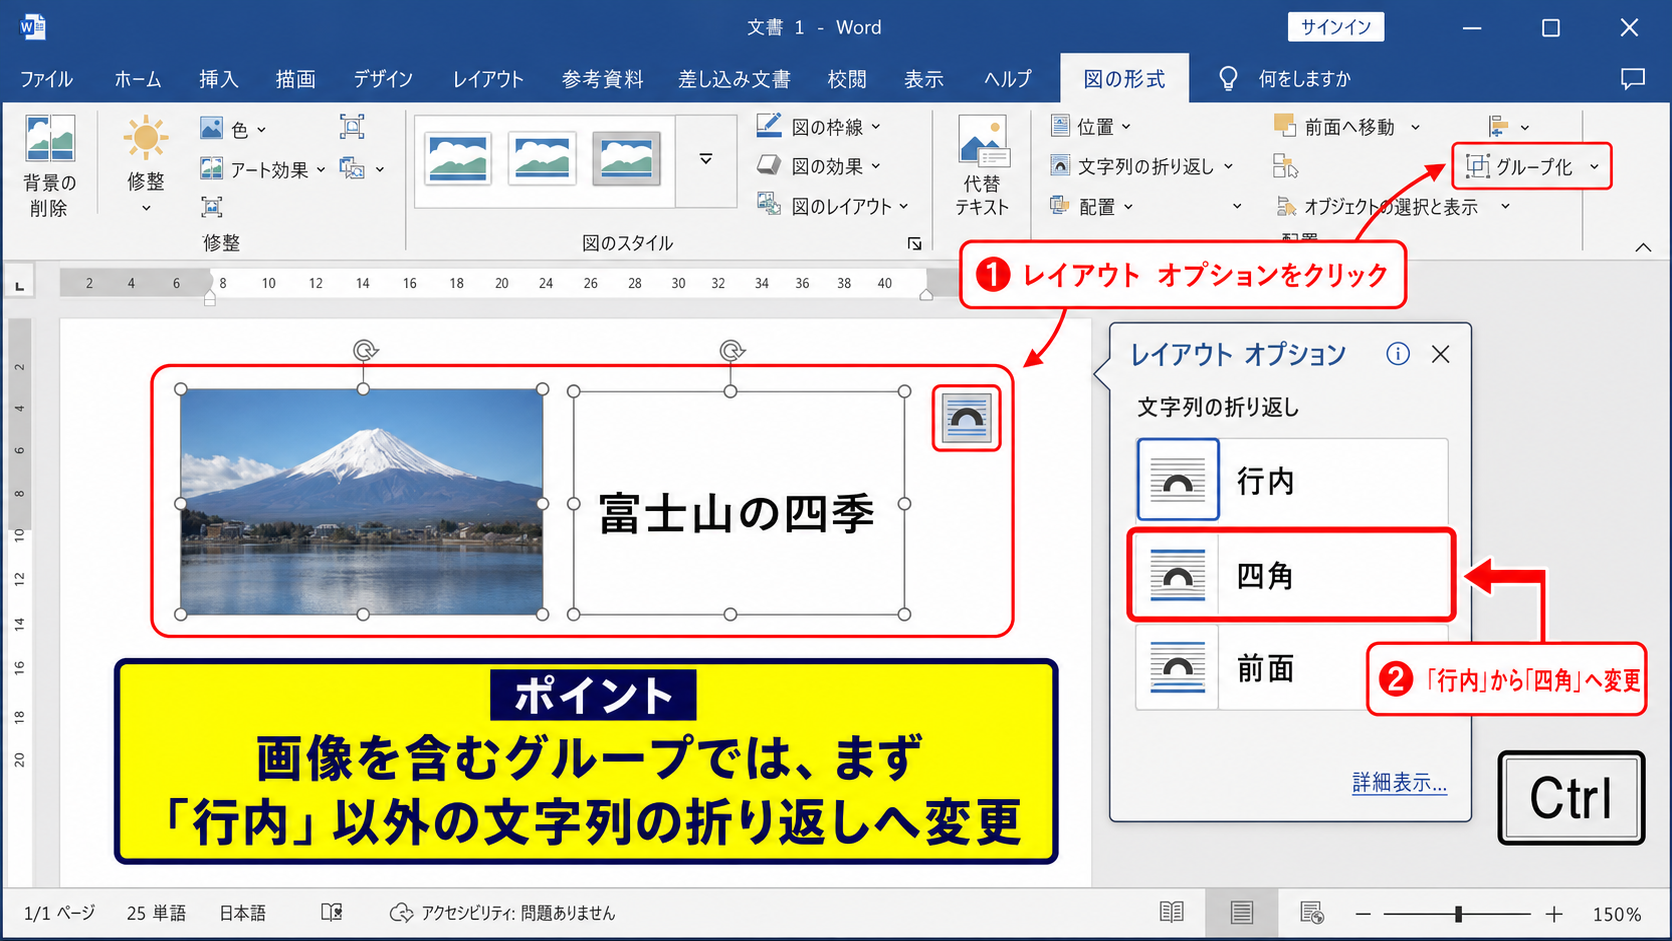Image resolution: width=1672 pixels, height=941 pixels.
Task: Open the 図の形式 tab
Action: [x=1124, y=79]
